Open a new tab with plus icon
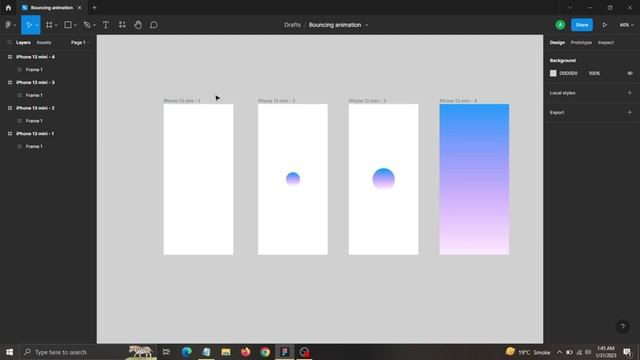This screenshot has height=360, width=640. [94, 7]
